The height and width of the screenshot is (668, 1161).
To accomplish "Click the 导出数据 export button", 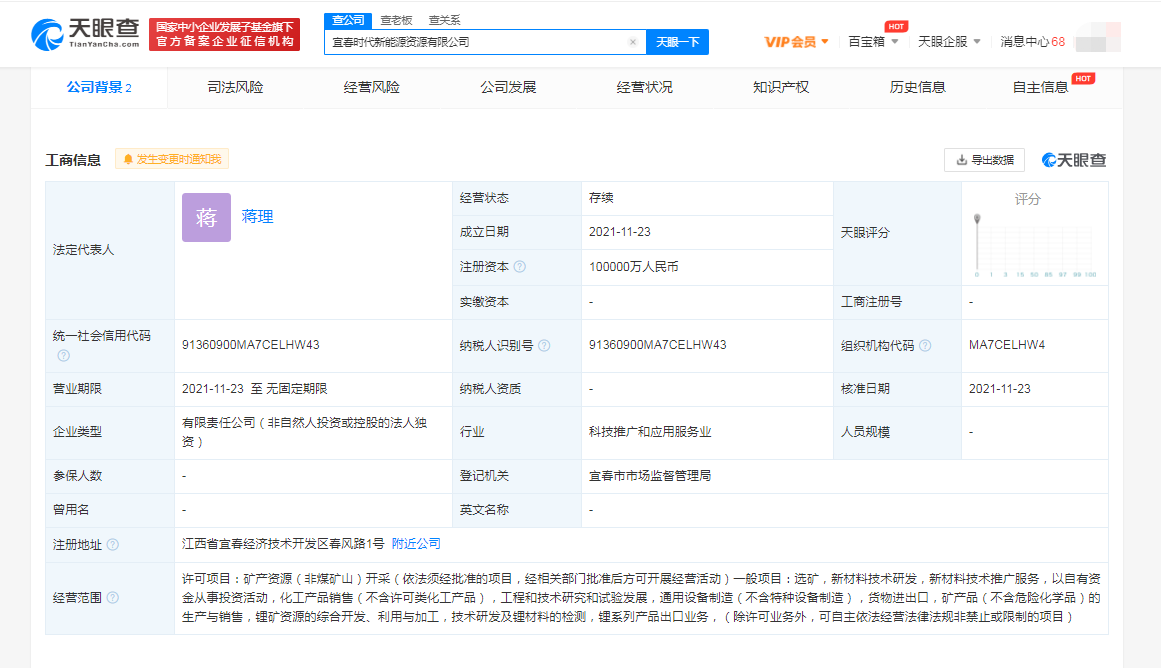I will point(984,160).
